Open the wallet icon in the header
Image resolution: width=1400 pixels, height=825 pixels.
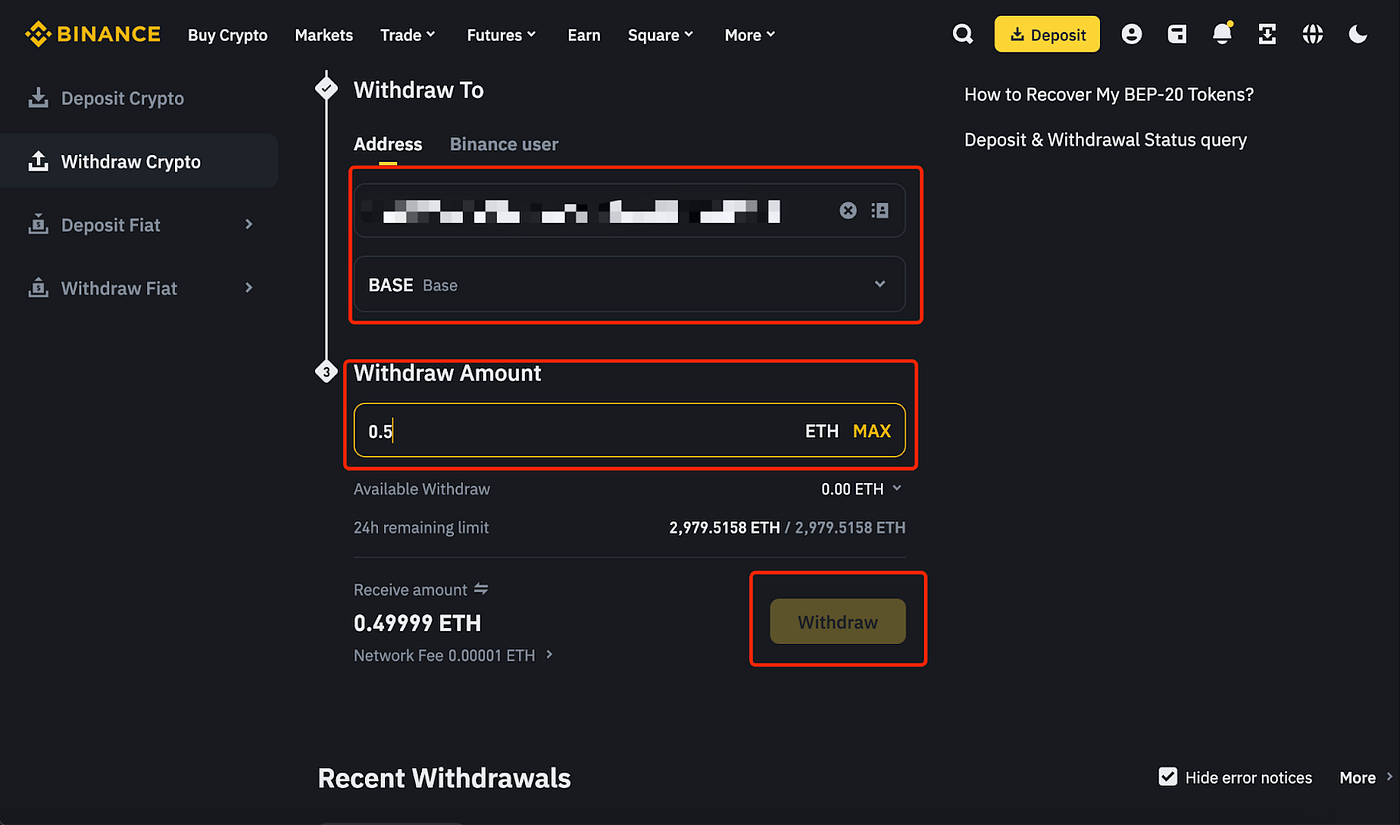tap(1176, 33)
